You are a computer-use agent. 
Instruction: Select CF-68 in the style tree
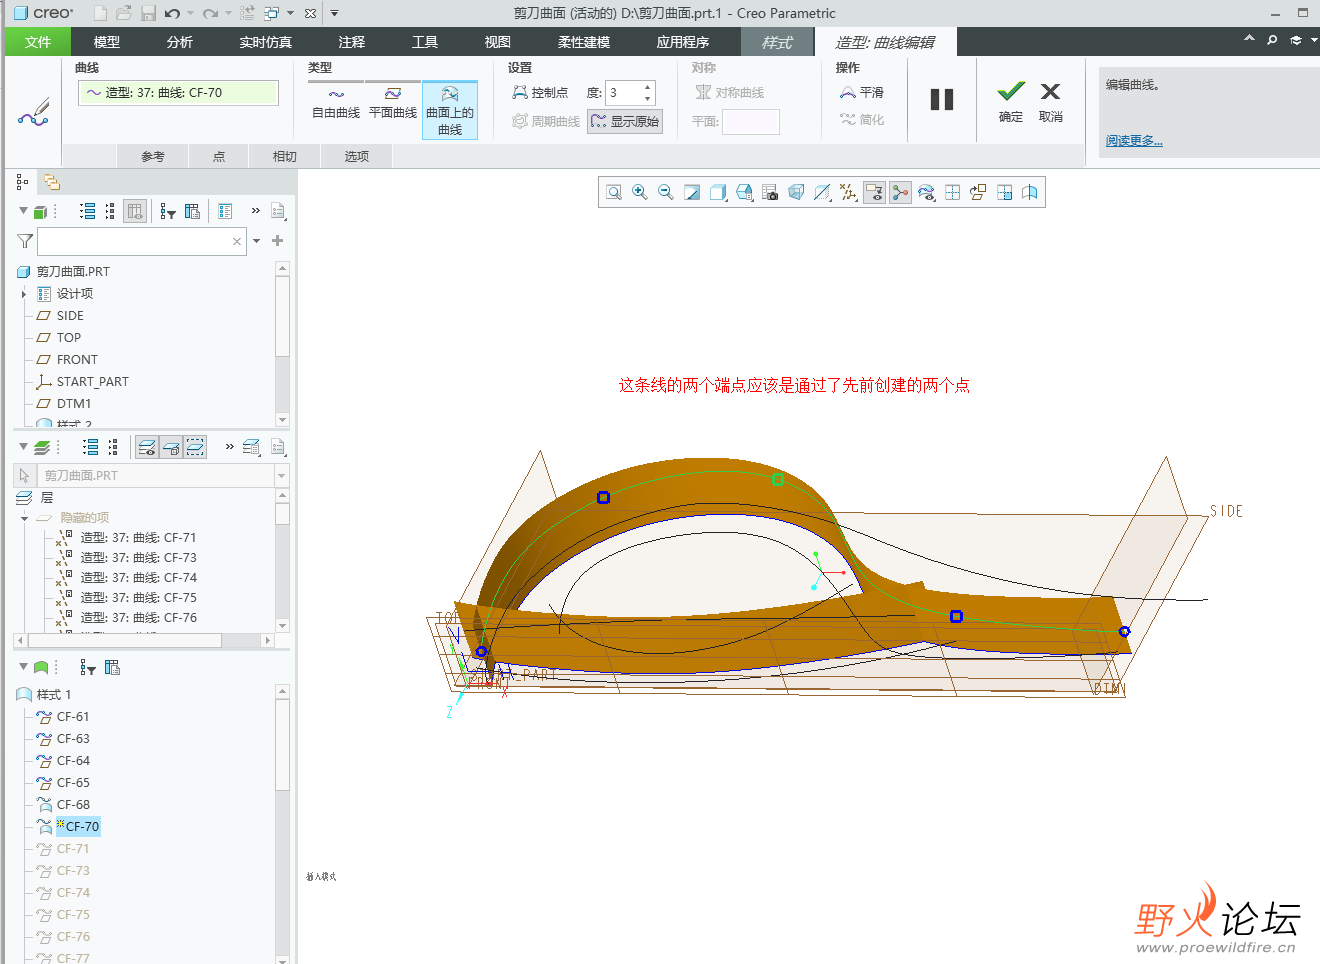tap(73, 805)
